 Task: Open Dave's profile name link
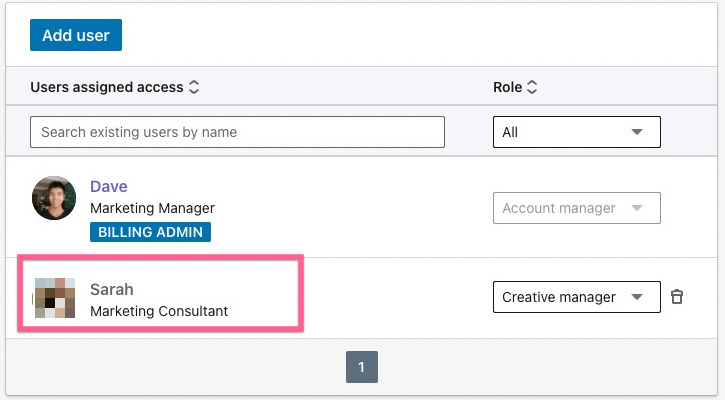109,186
